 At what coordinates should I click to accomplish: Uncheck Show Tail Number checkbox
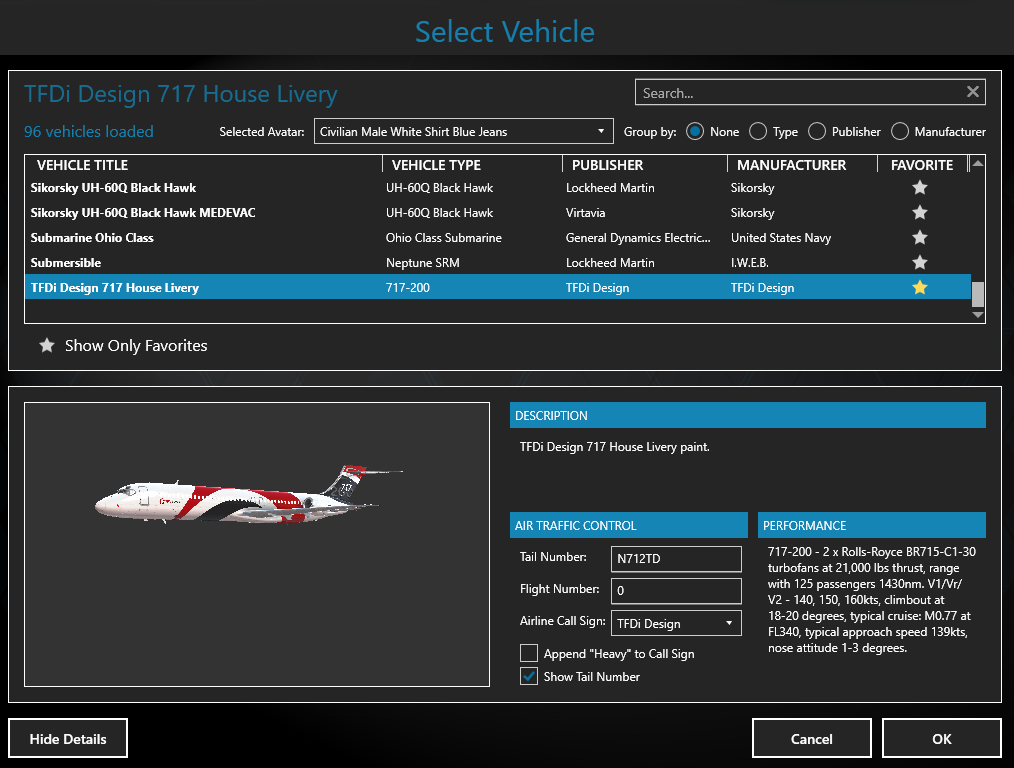pos(529,676)
